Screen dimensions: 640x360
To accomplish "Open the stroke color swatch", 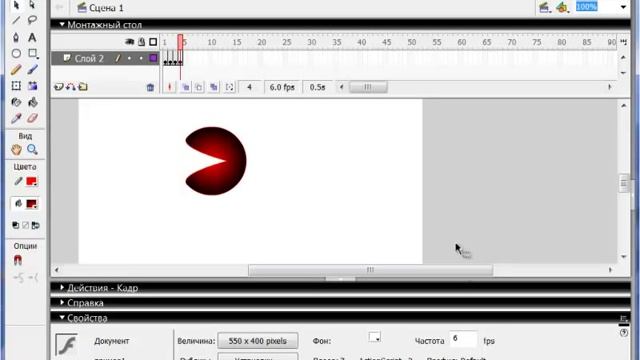I will [x=31, y=182].
